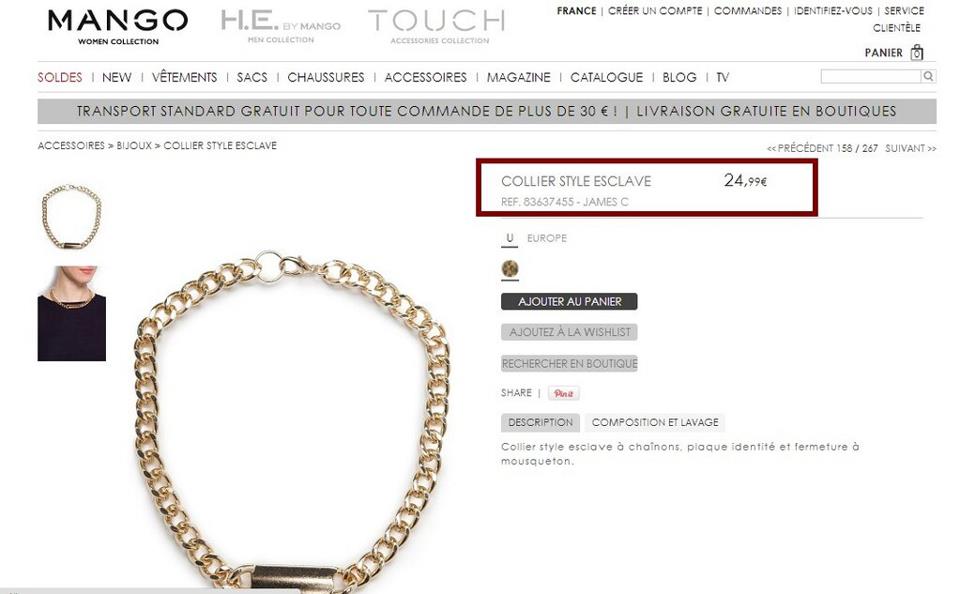Share via the Pin it button

(x=563, y=393)
